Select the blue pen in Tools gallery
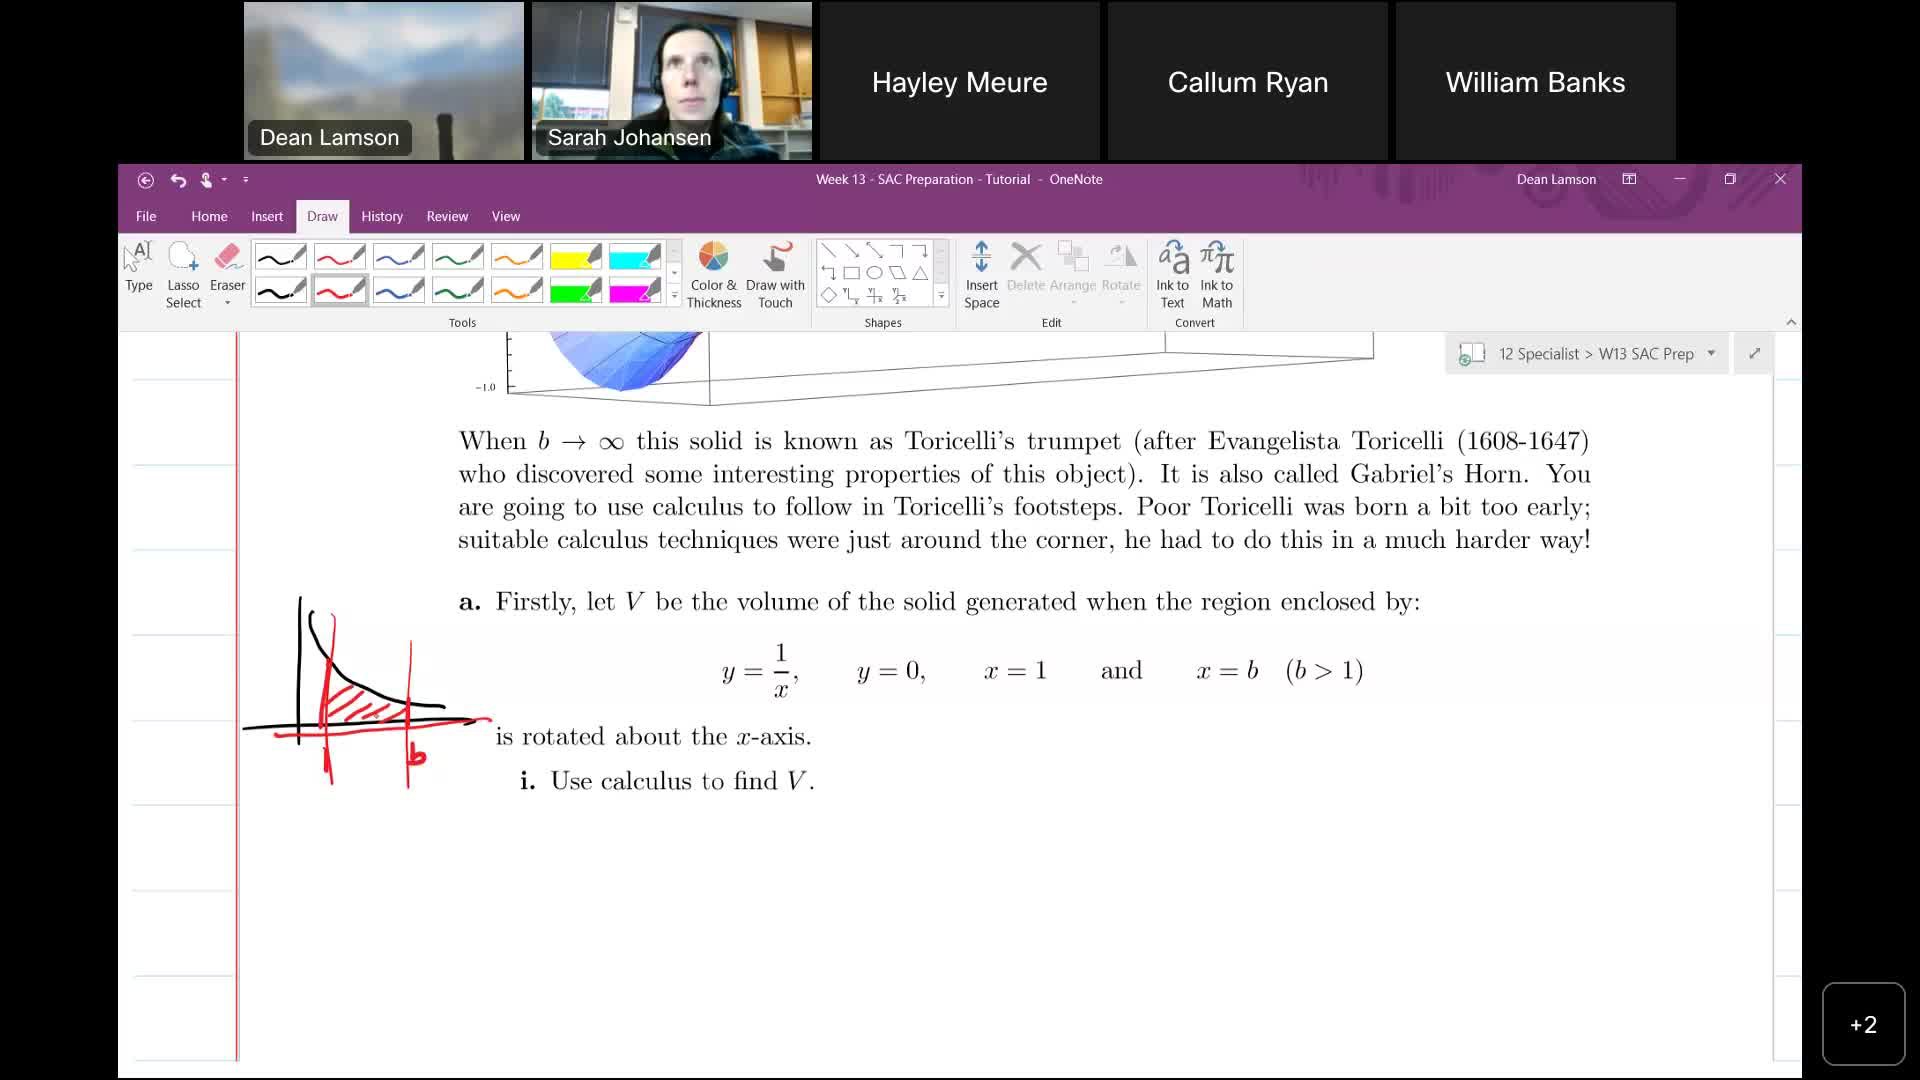 pyautogui.click(x=398, y=257)
